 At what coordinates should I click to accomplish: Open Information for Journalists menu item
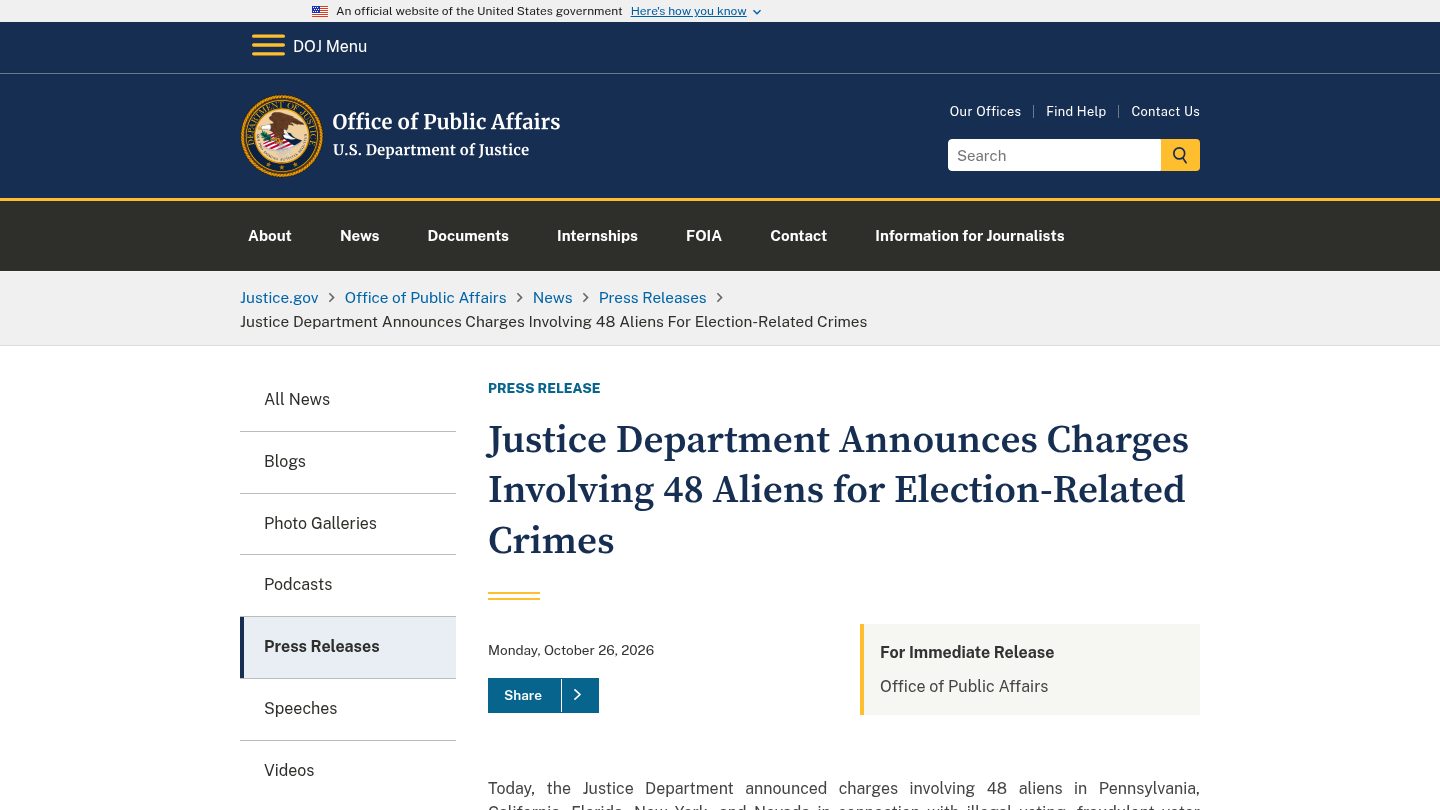pyautogui.click(x=970, y=236)
